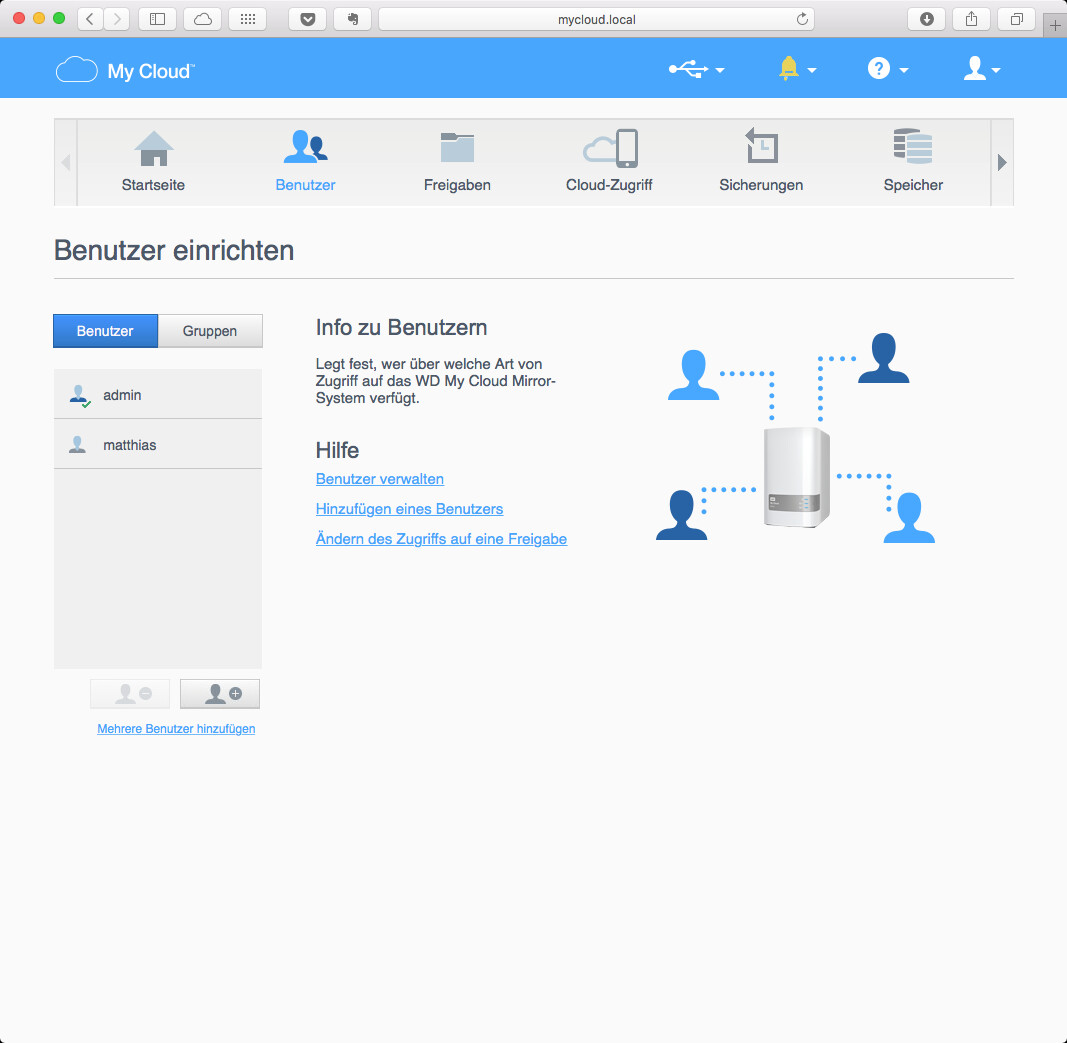1067x1043 pixels.
Task: Click the Mehrere Benutzer hinzufügen link
Action: click(x=176, y=729)
